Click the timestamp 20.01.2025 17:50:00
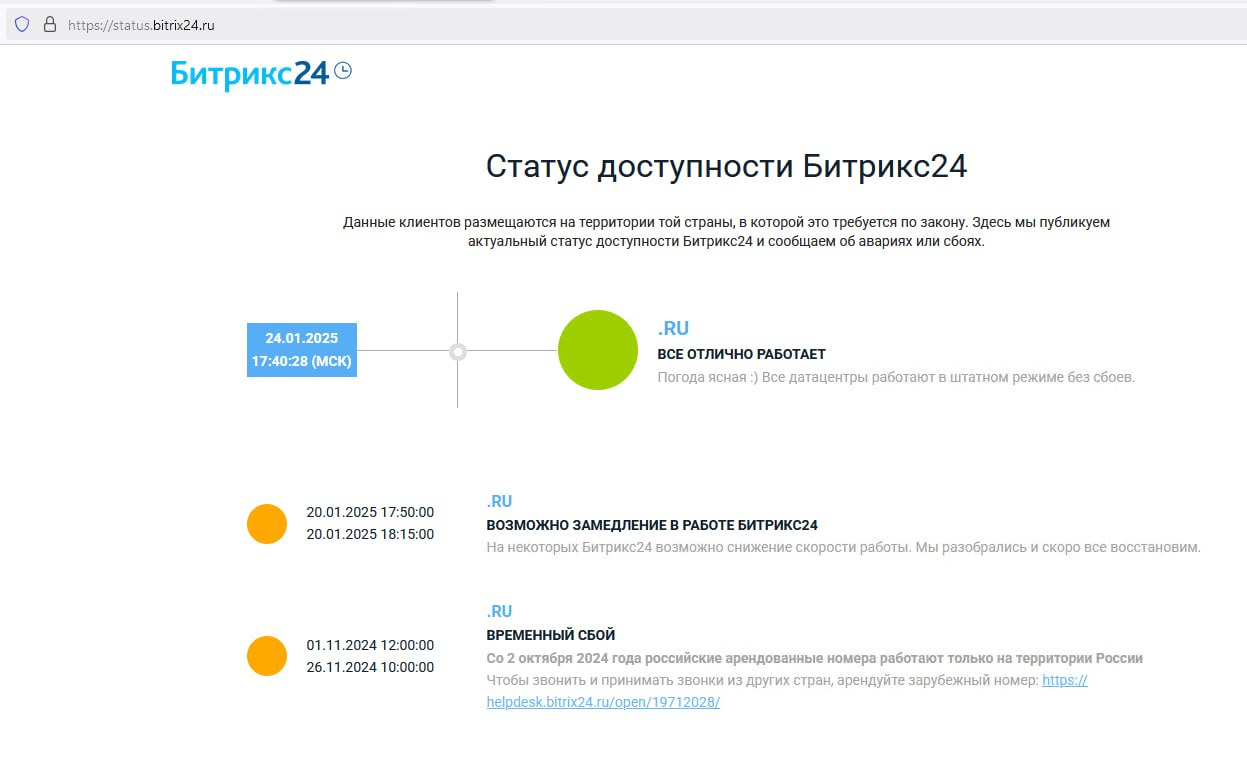The width and height of the screenshot is (1247, 767). [x=370, y=512]
